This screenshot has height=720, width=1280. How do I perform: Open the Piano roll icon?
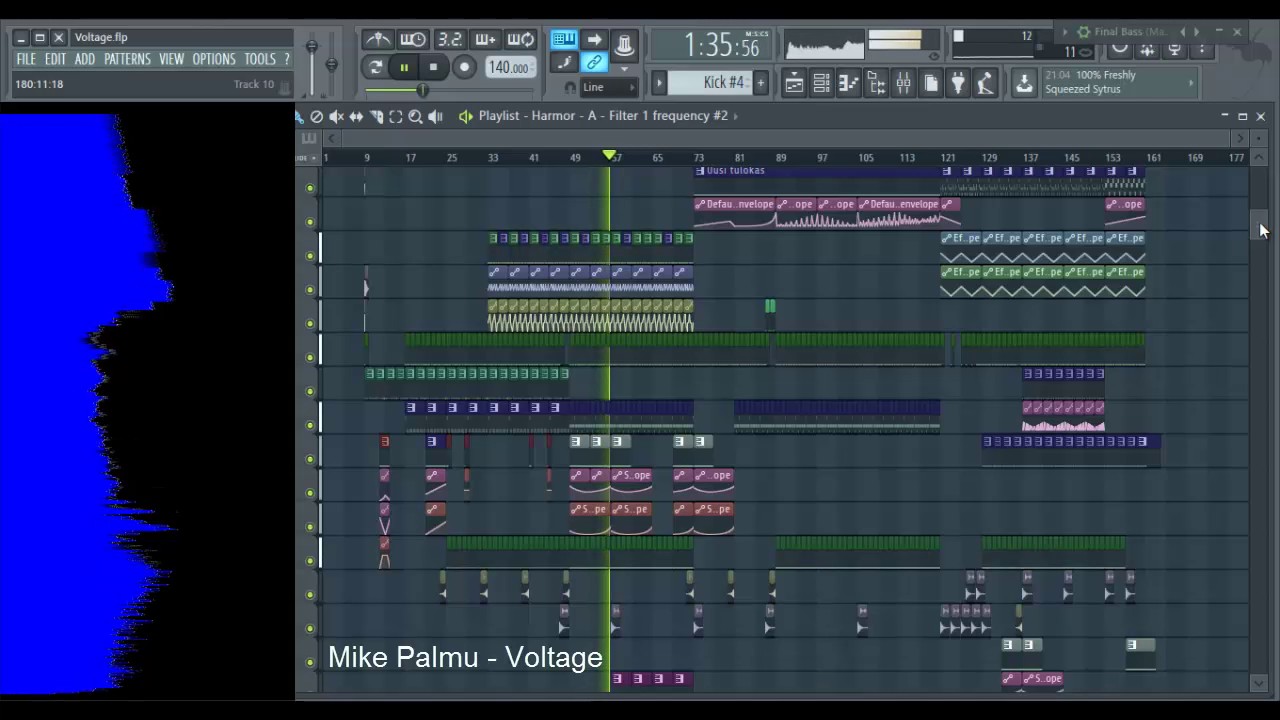(x=848, y=84)
